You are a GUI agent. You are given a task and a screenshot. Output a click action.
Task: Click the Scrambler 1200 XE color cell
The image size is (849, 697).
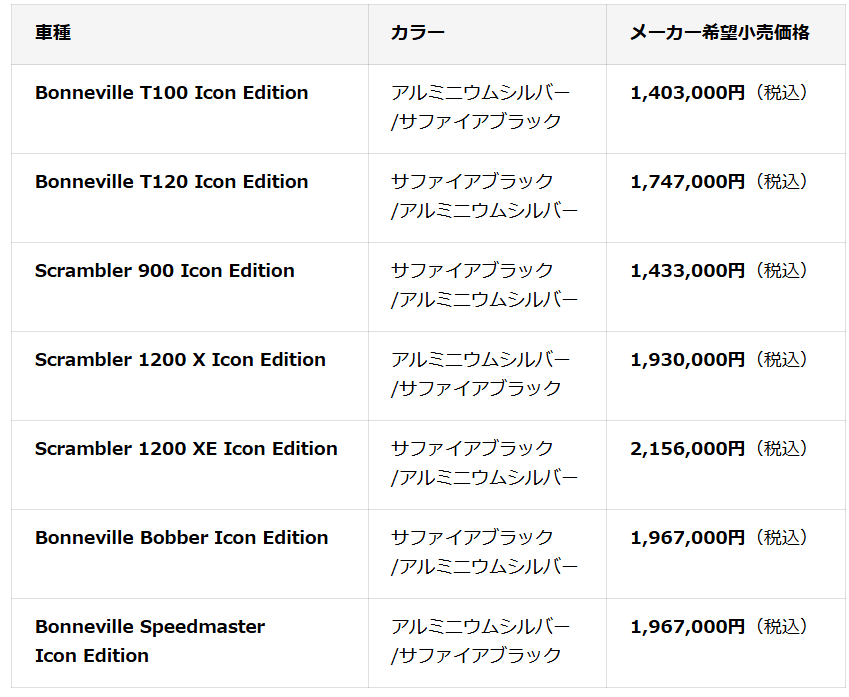pos(484,463)
